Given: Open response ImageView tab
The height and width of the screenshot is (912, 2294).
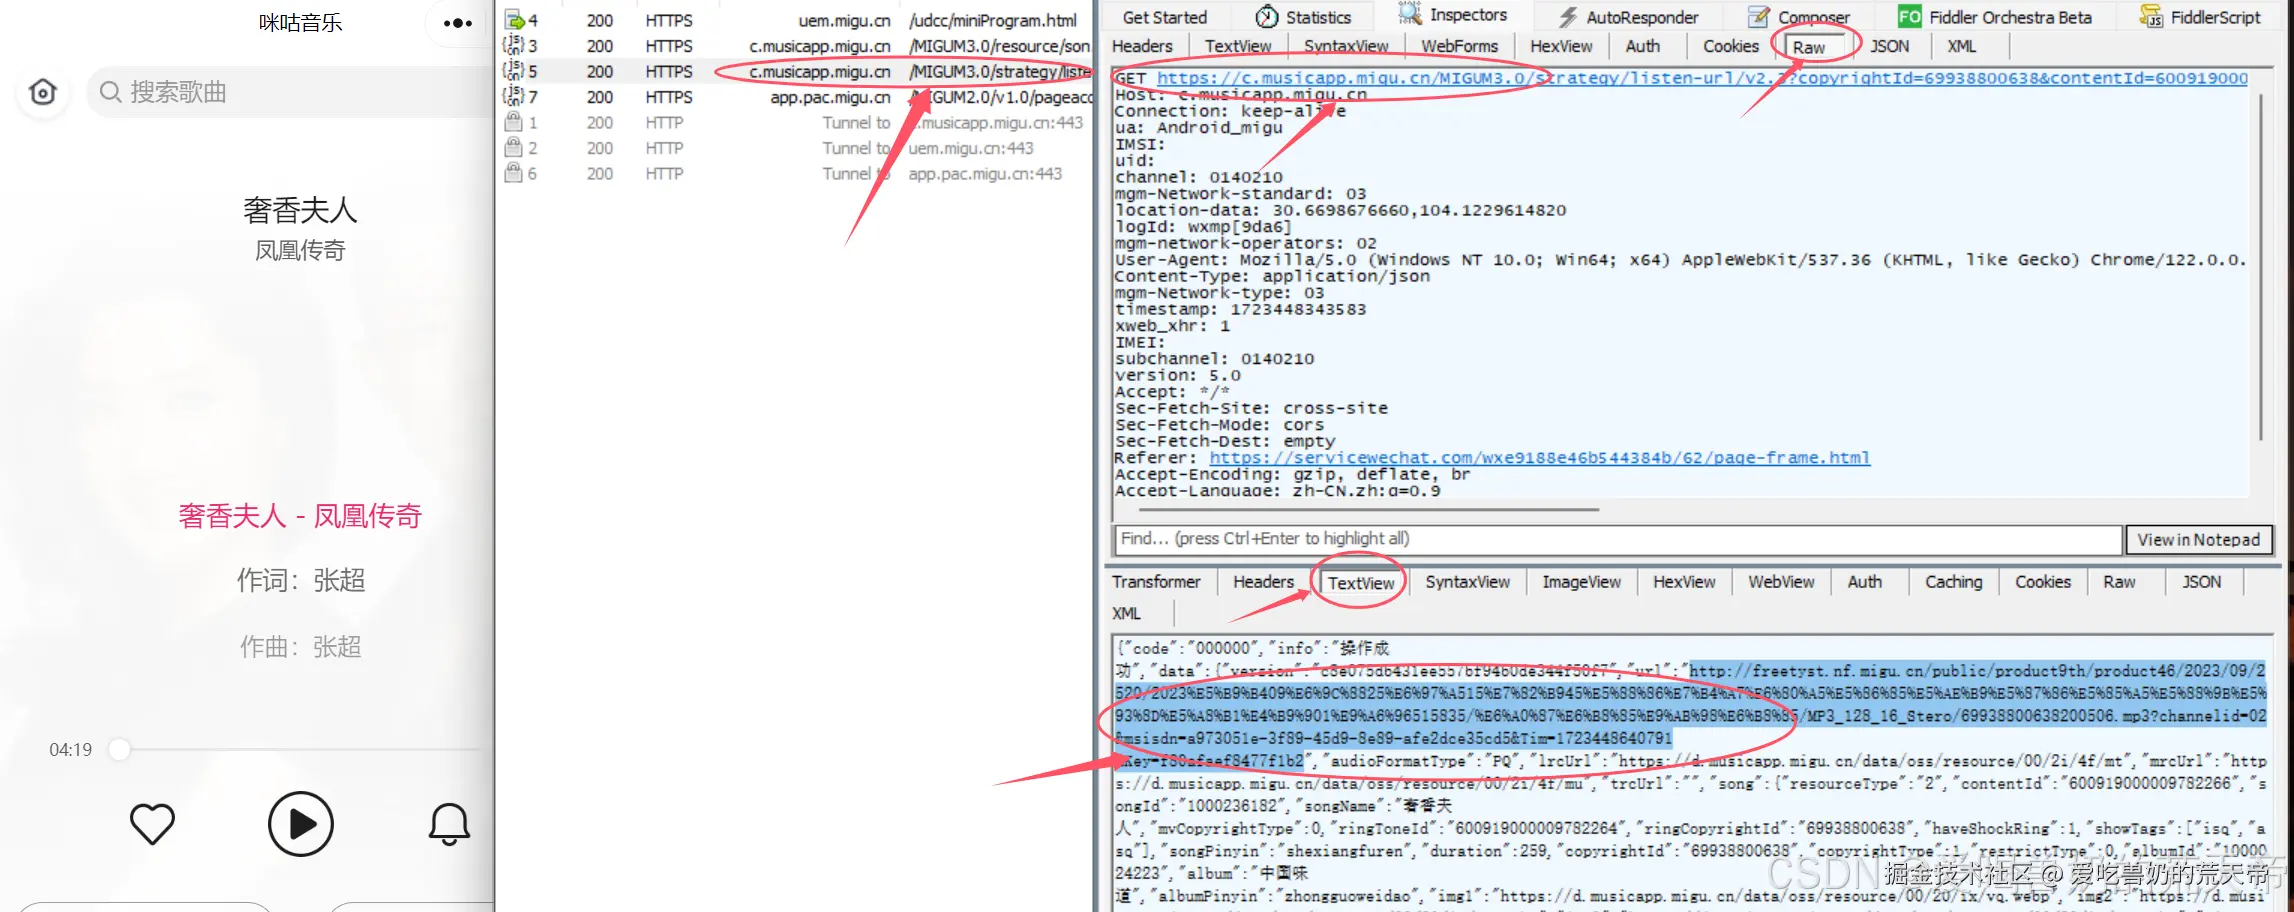Looking at the screenshot, I should [1581, 582].
